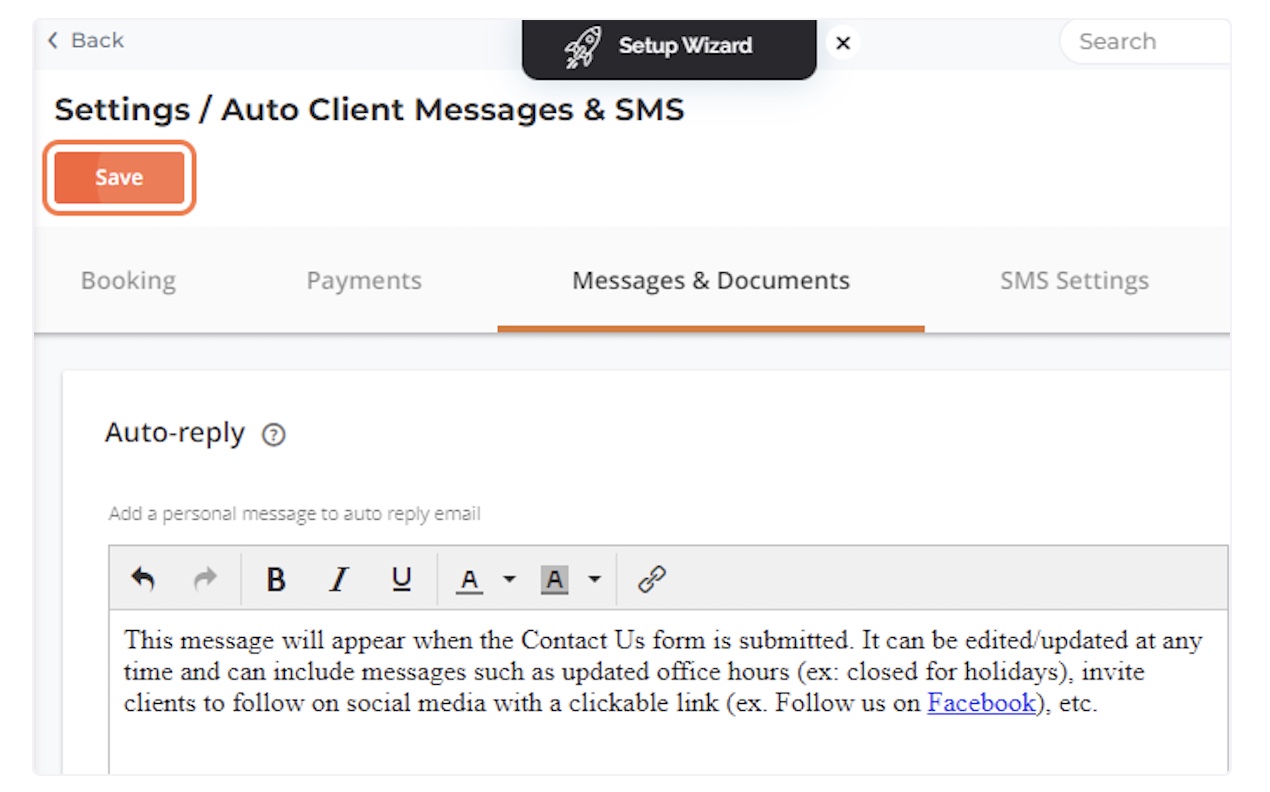Image resolution: width=1270 pixels, height=792 pixels.
Task: Switch to the Booking tab
Action: click(128, 281)
